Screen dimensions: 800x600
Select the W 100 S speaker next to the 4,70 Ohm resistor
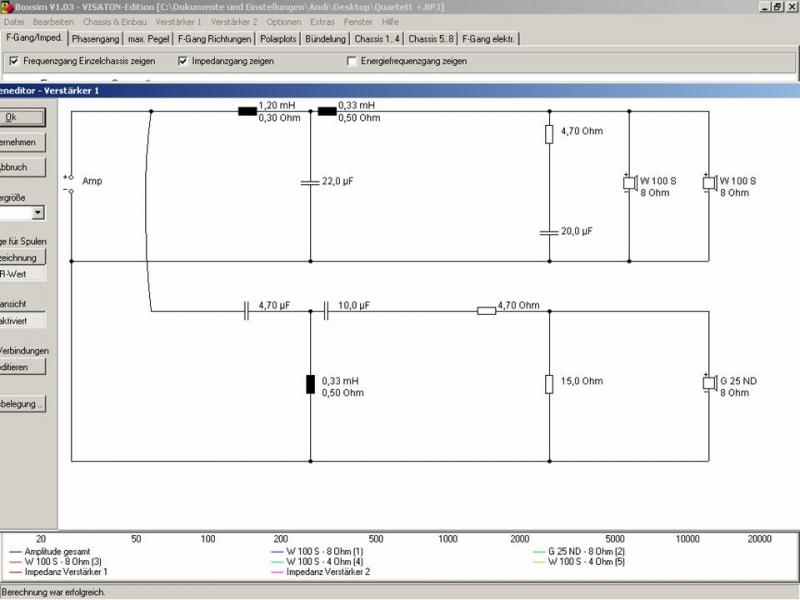pos(631,182)
